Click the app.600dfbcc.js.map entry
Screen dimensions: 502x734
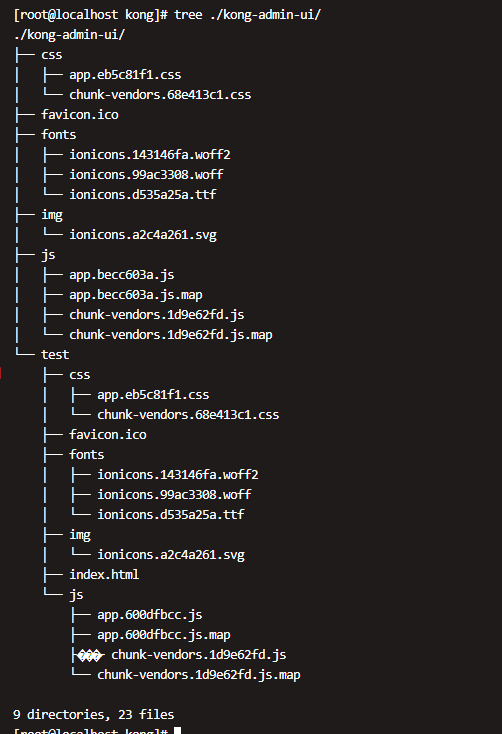[164, 635]
